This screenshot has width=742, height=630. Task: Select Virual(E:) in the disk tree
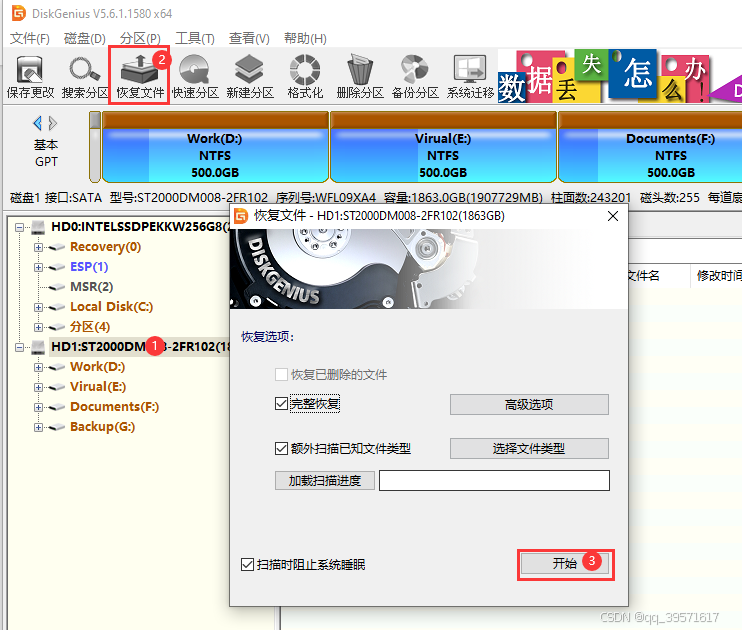point(98,386)
